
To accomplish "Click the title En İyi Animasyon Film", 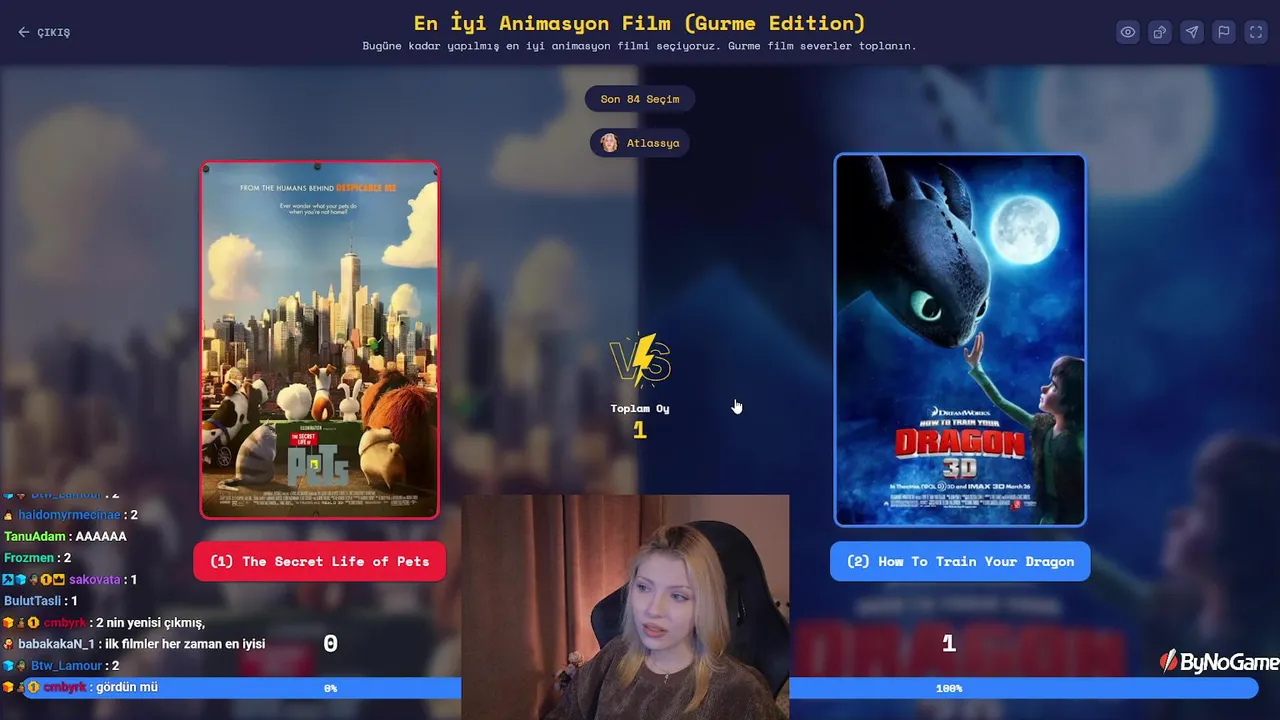I will click(640, 22).
